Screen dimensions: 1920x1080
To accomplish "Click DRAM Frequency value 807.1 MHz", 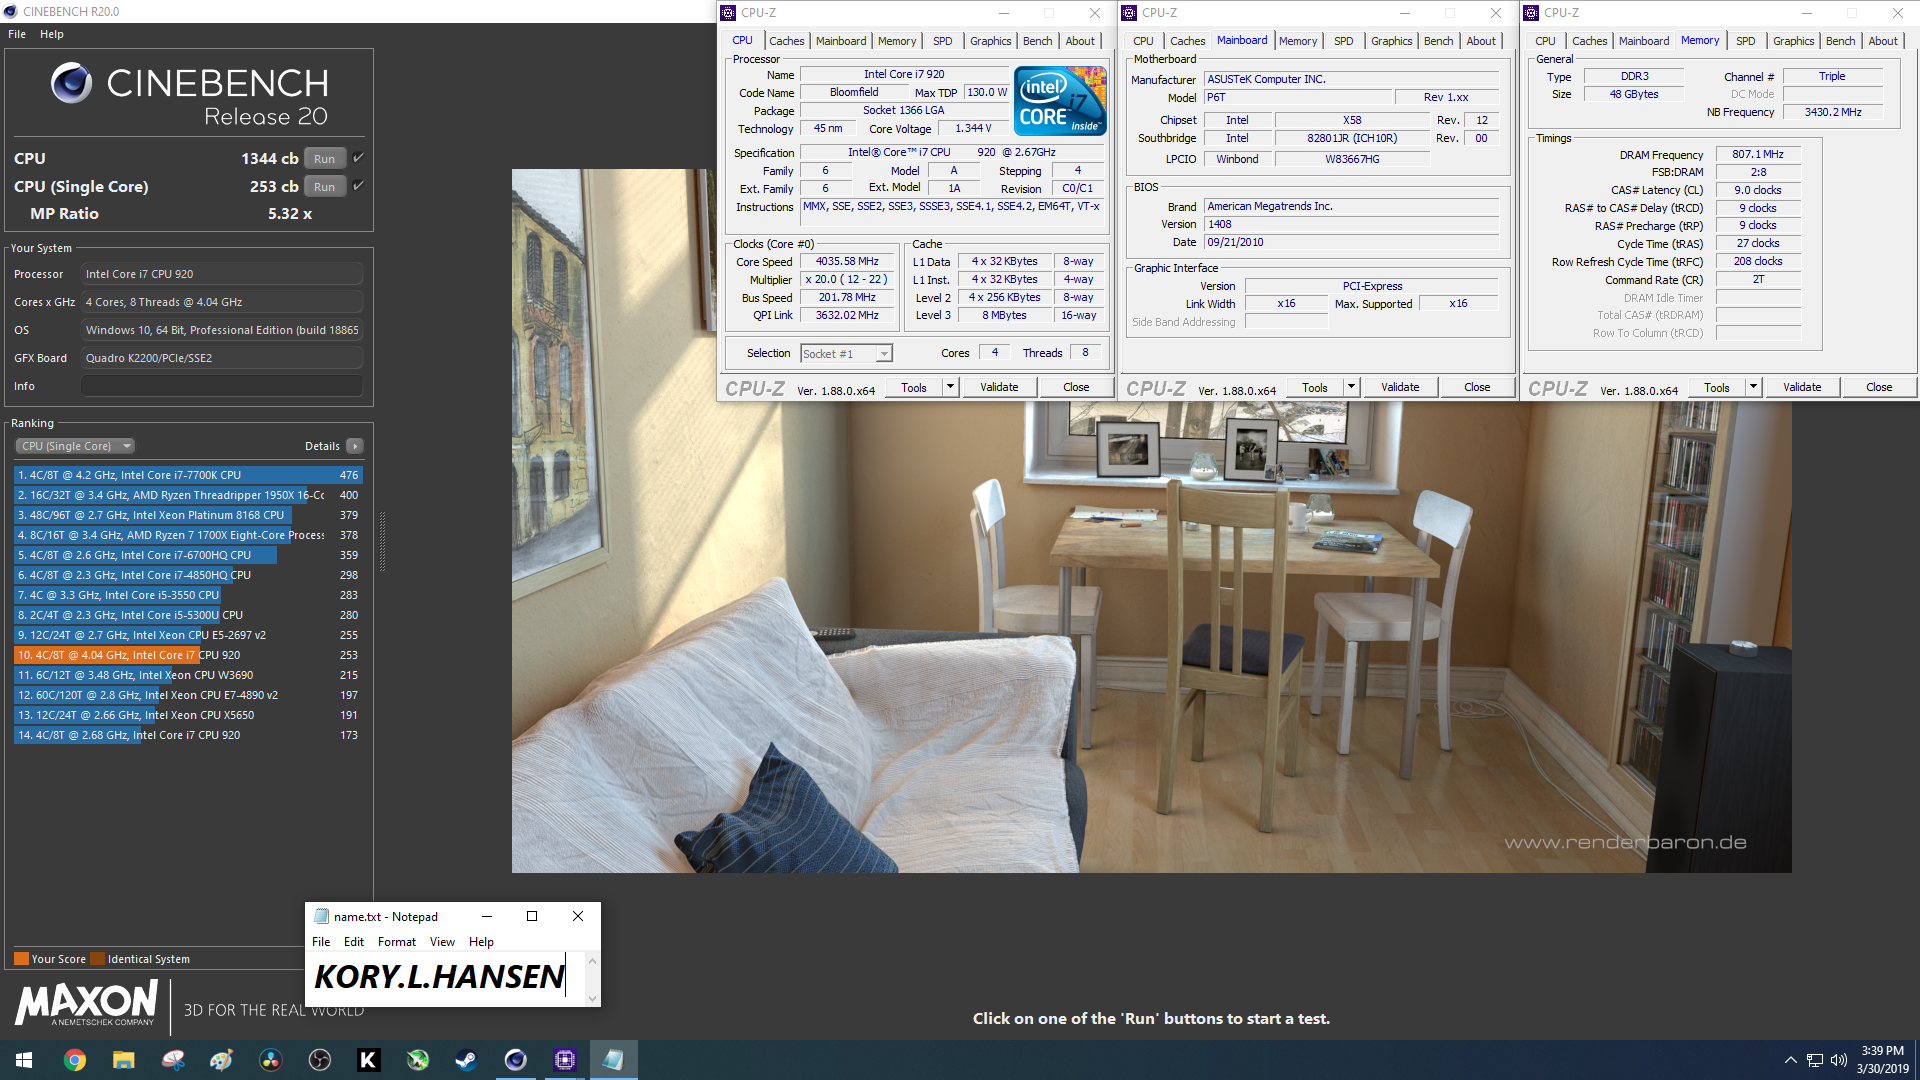I will [1758, 154].
